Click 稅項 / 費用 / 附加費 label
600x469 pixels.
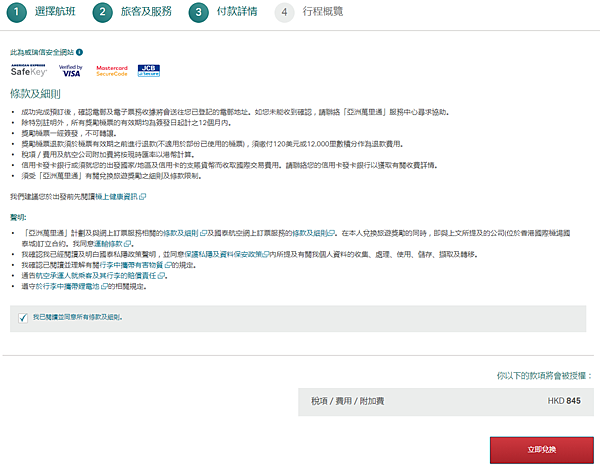[347, 401]
